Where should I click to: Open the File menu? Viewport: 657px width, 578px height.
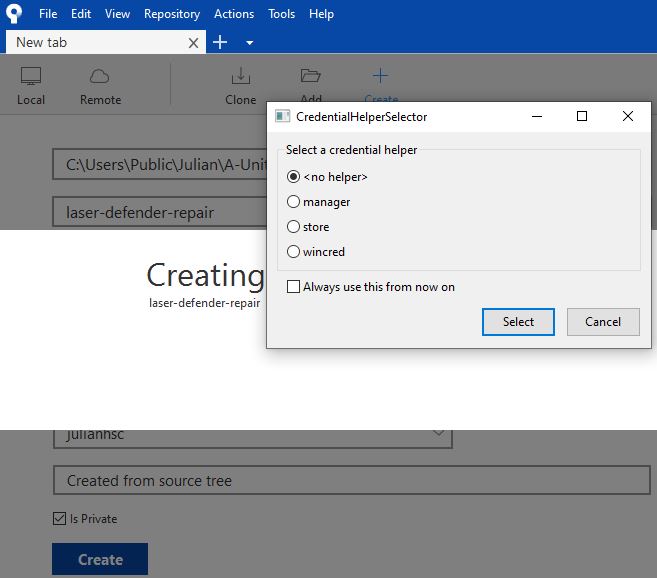point(48,14)
